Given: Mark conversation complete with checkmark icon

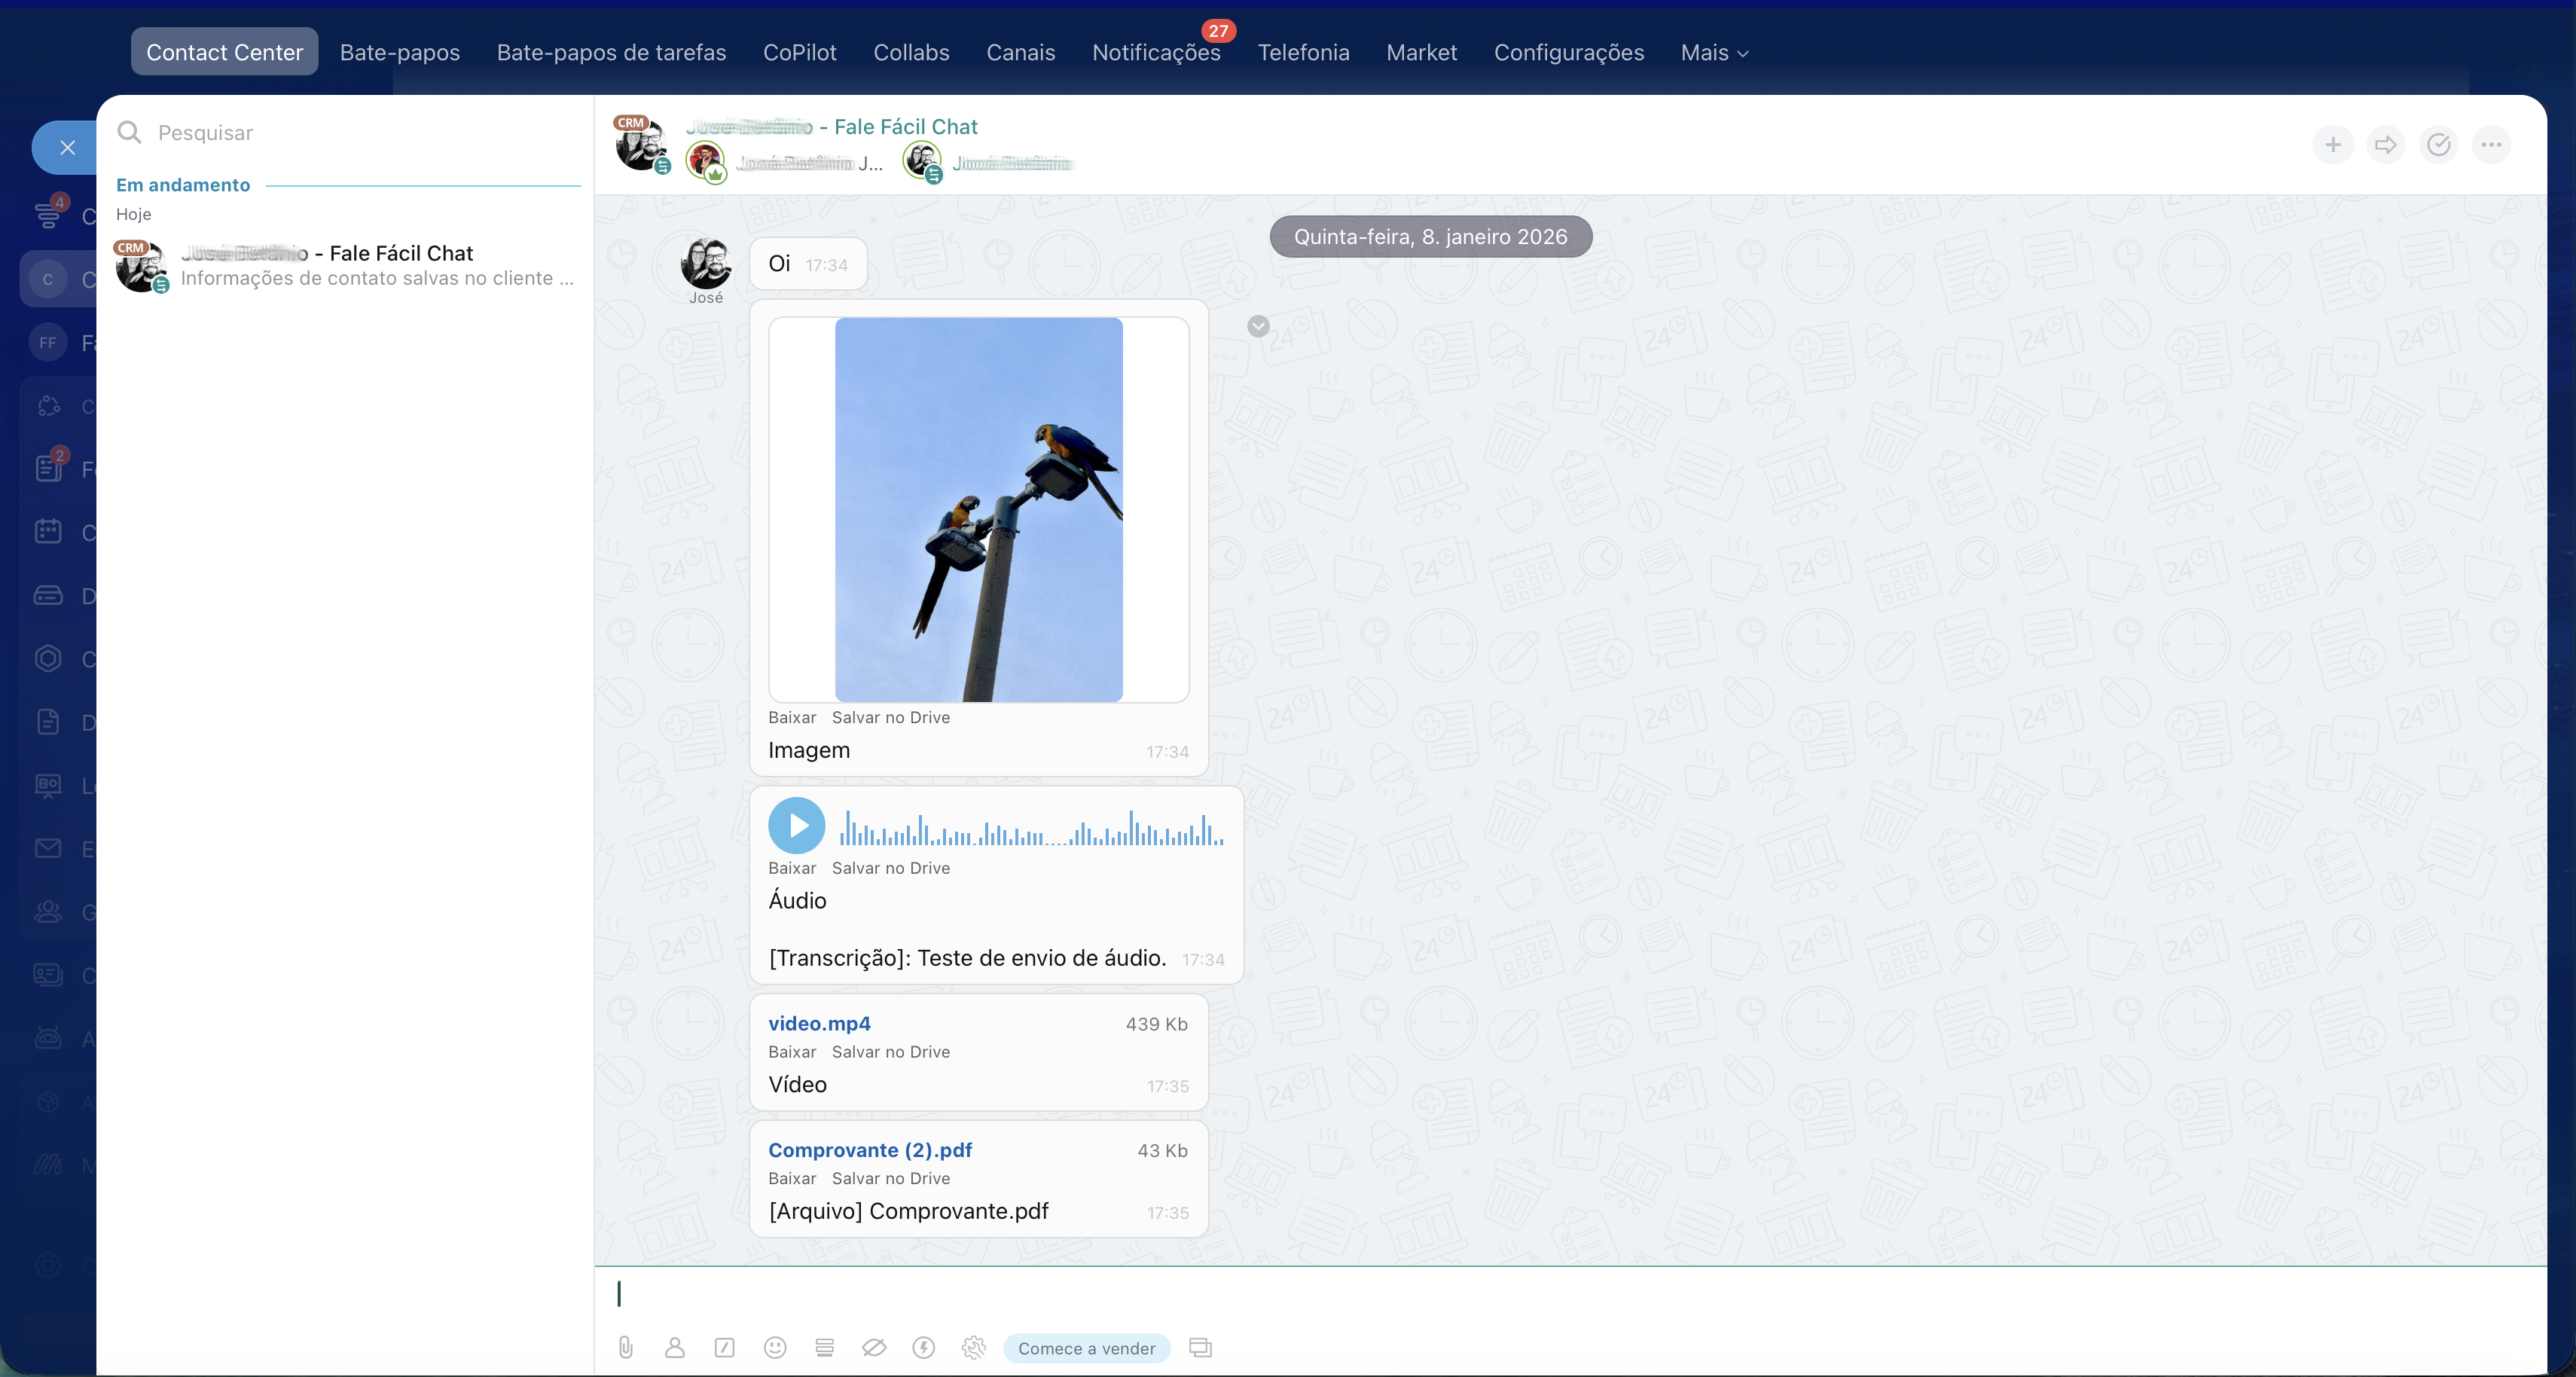Looking at the screenshot, I should 2439,145.
